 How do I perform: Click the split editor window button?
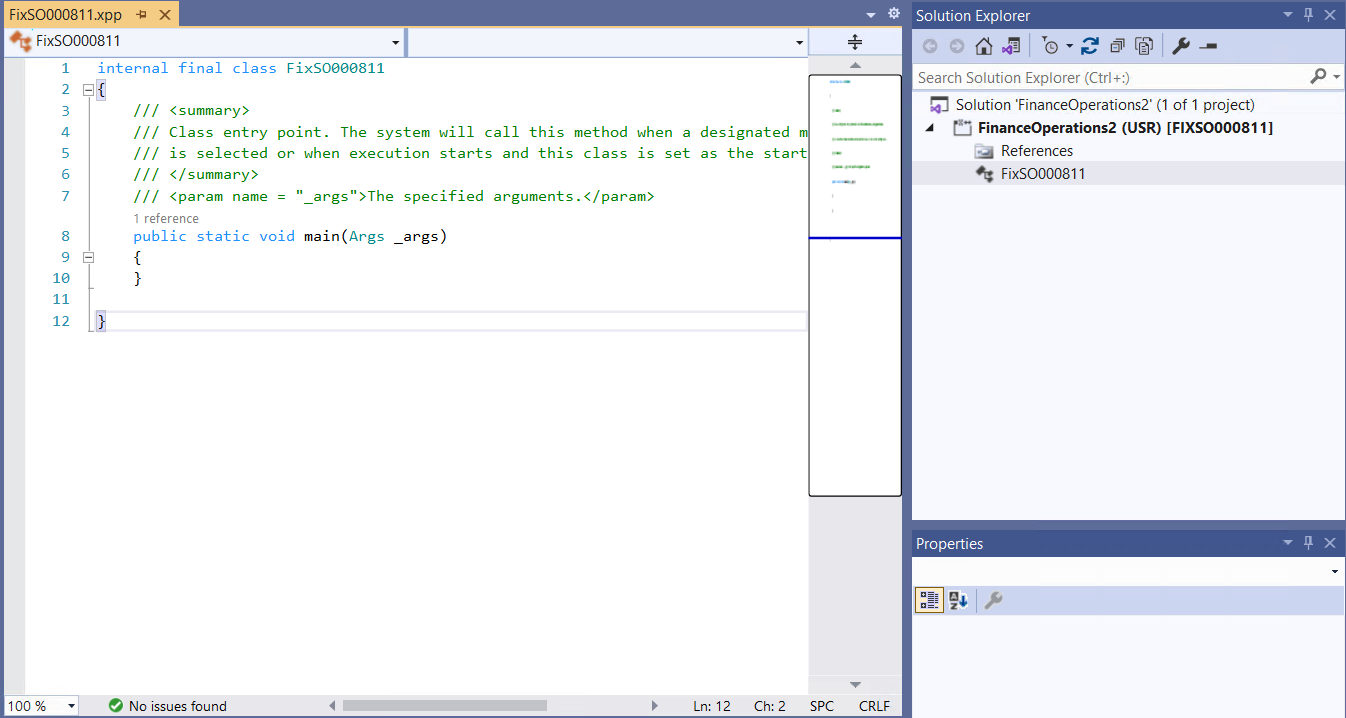pyautogui.click(x=855, y=41)
